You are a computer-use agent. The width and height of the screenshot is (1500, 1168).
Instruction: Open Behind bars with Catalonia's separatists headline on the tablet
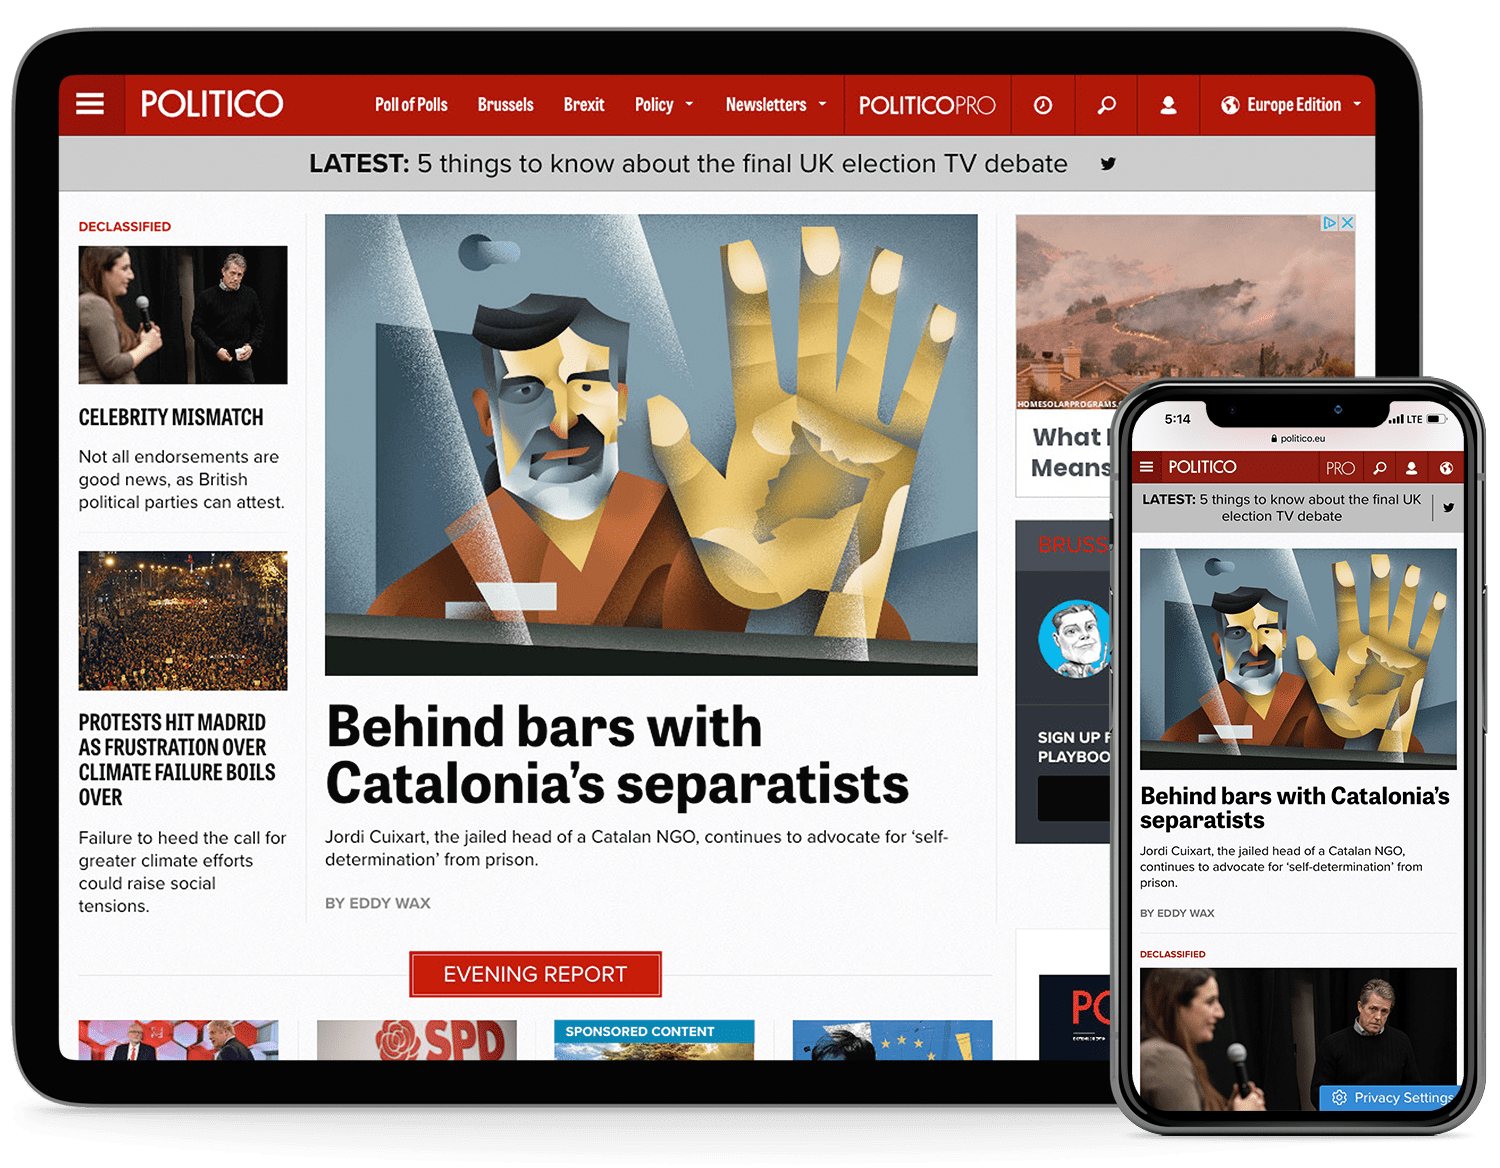617,755
